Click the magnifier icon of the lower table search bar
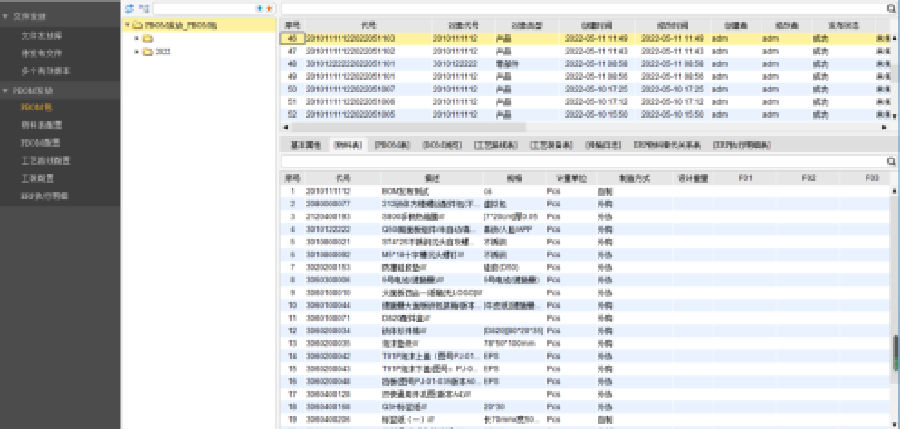This screenshot has width=900, height=429. click(x=891, y=162)
